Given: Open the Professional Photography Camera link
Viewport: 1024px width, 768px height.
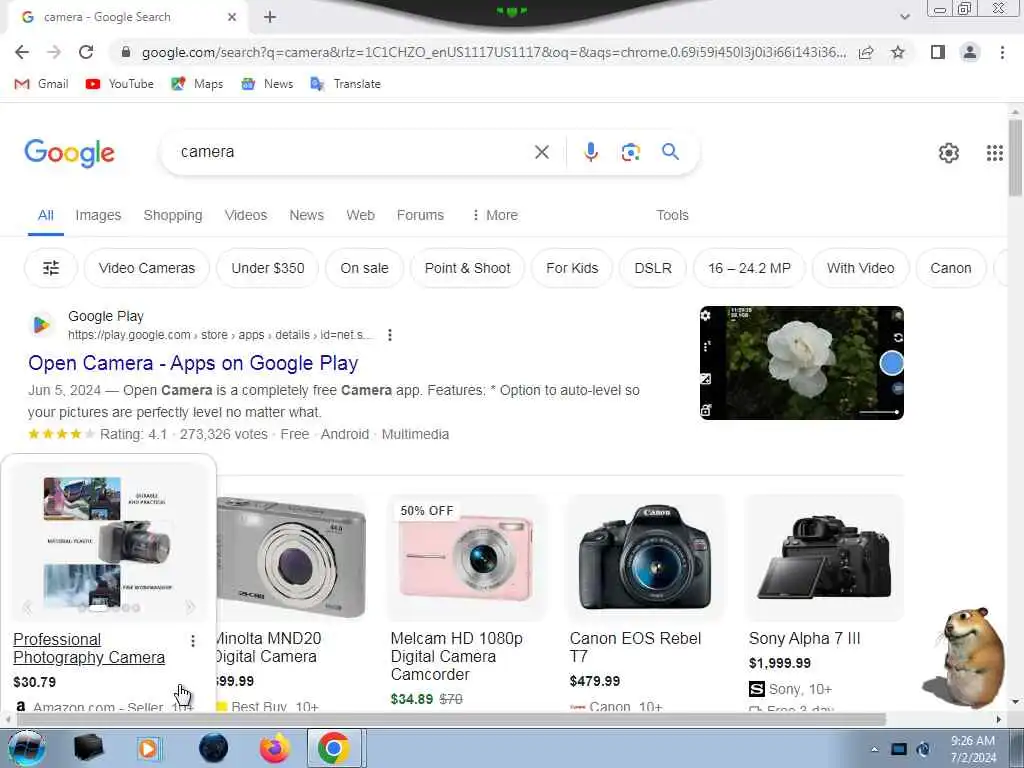Looking at the screenshot, I should click(x=89, y=648).
